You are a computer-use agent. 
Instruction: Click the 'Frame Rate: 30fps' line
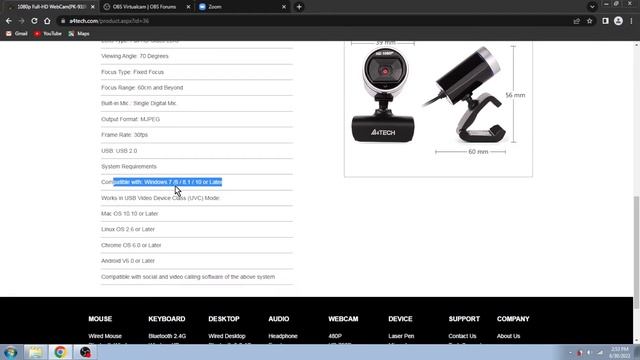click(x=124, y=135)
